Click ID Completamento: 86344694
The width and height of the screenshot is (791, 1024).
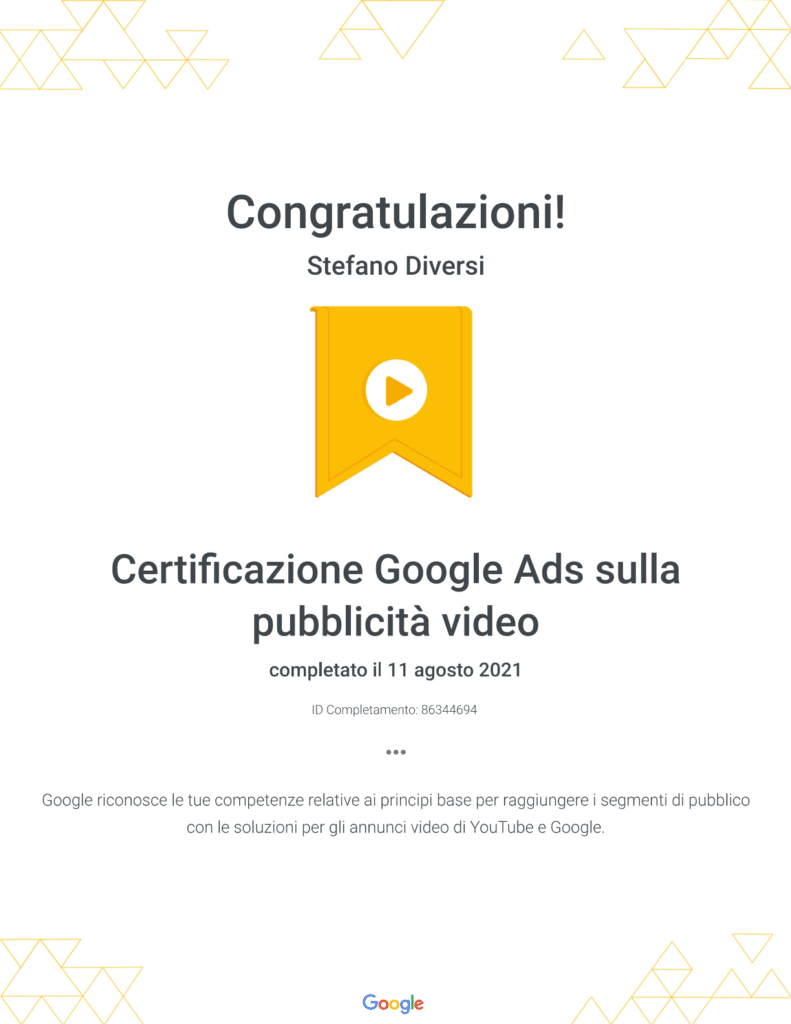tap(395, 710)
